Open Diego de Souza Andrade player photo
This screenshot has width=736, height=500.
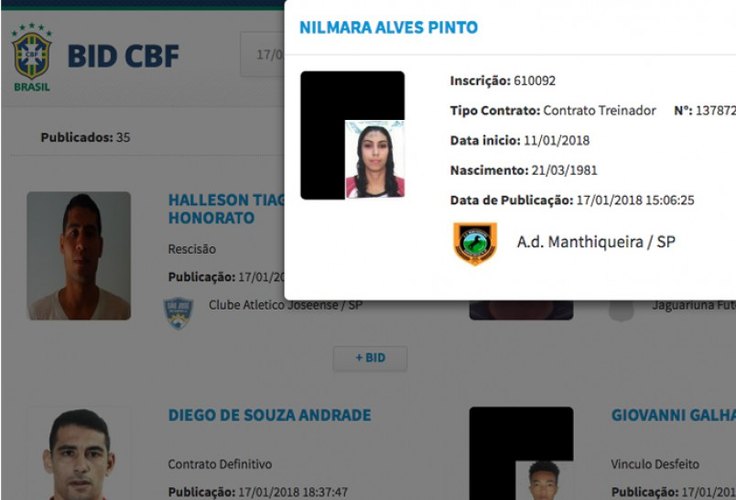pos(79,454)
